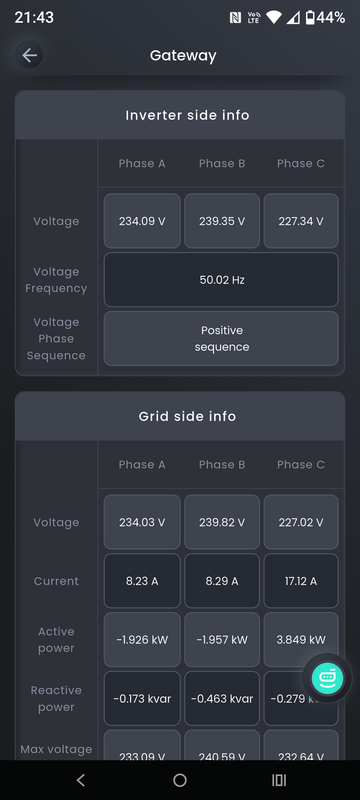Viewport: 360px width, 800px height.
Task: Tap the Wi-Fi icon in status bar
Action: pos(274,18)
